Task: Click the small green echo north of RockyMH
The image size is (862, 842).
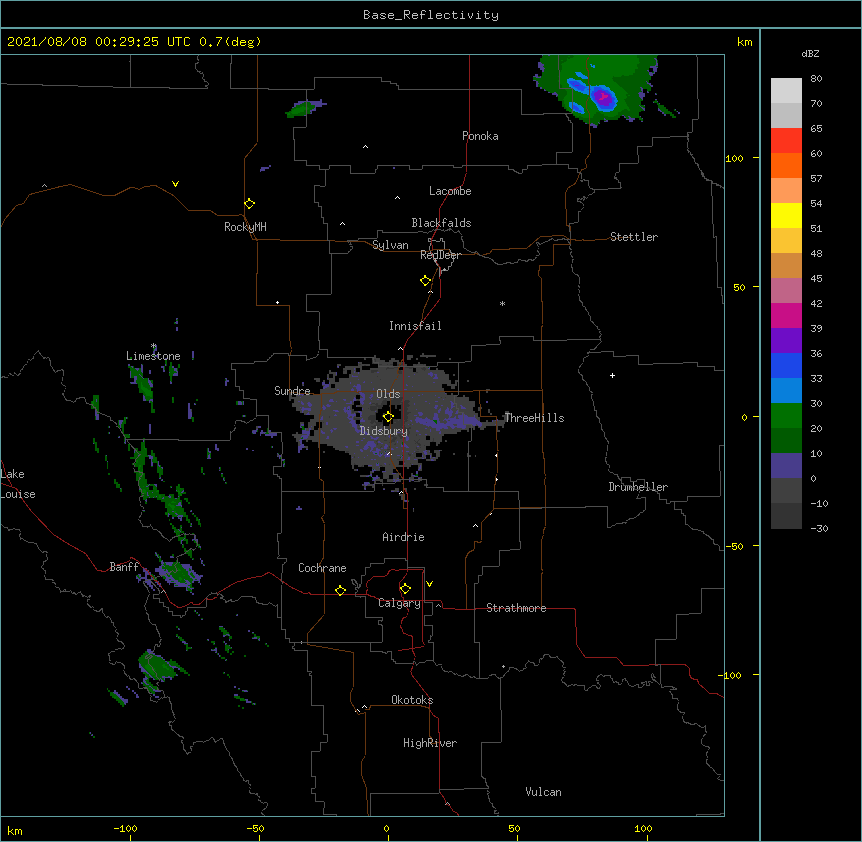Action: tap(303, 108)
